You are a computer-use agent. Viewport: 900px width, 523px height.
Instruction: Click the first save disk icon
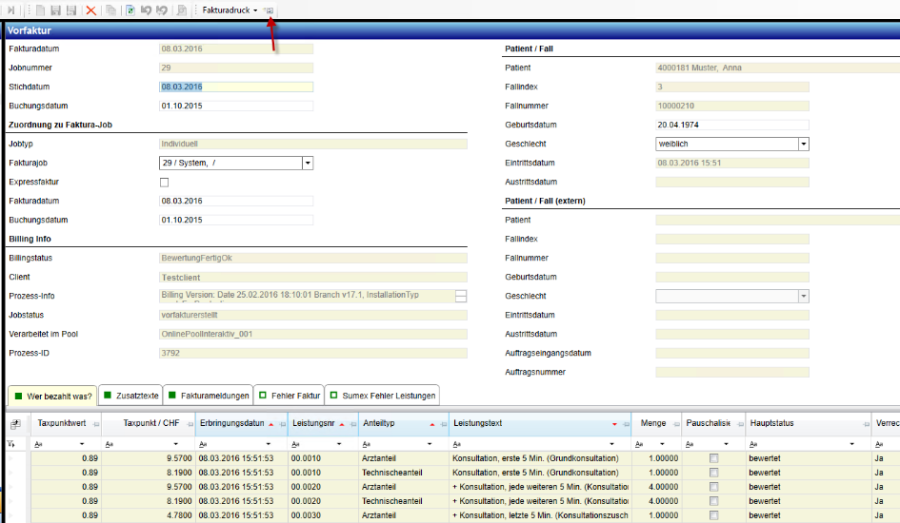[55, 10]
